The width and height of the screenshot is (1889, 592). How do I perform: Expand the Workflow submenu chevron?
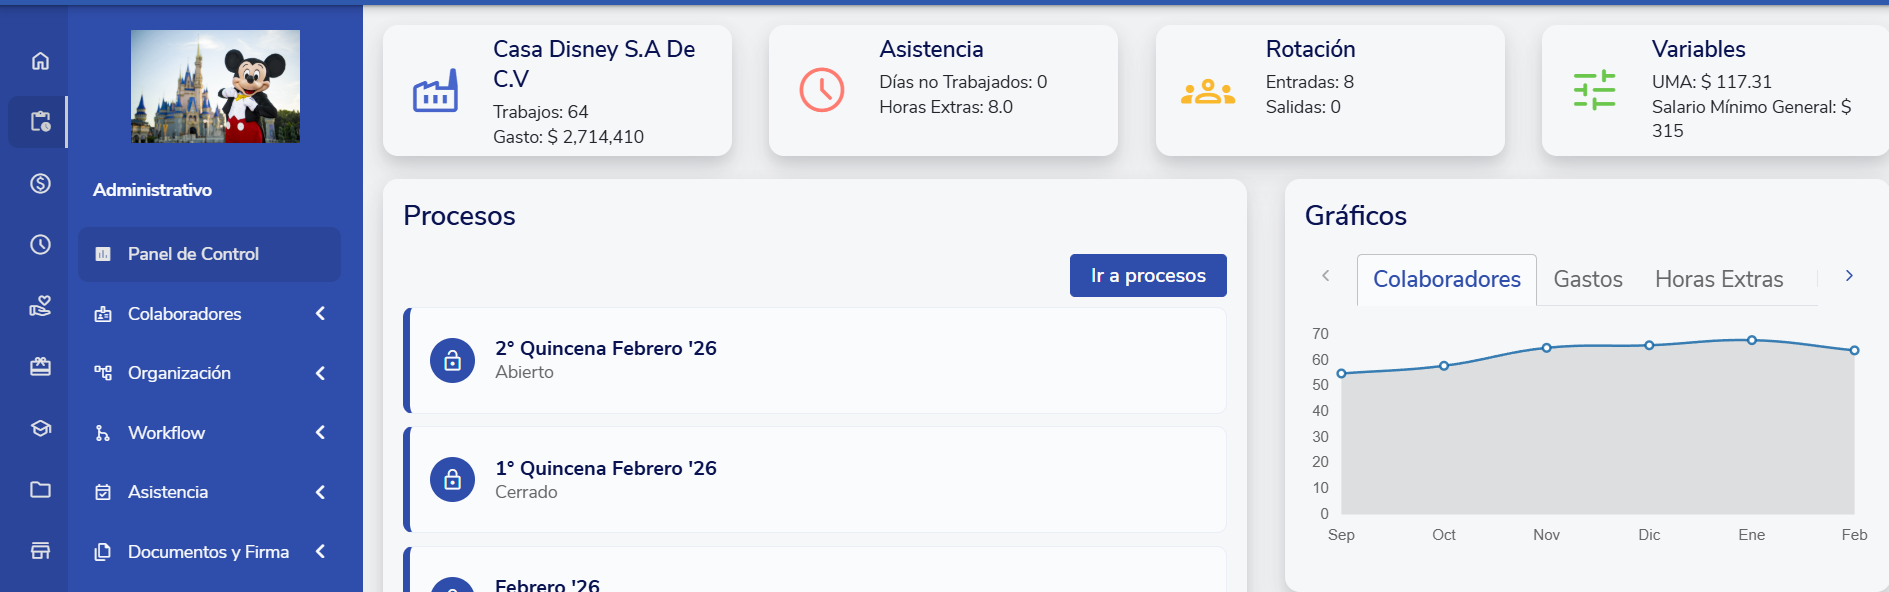320,433
